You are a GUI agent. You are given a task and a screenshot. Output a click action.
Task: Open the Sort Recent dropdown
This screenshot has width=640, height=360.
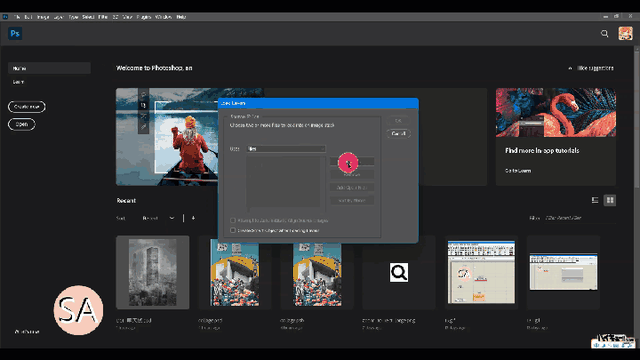click(158, 218)
